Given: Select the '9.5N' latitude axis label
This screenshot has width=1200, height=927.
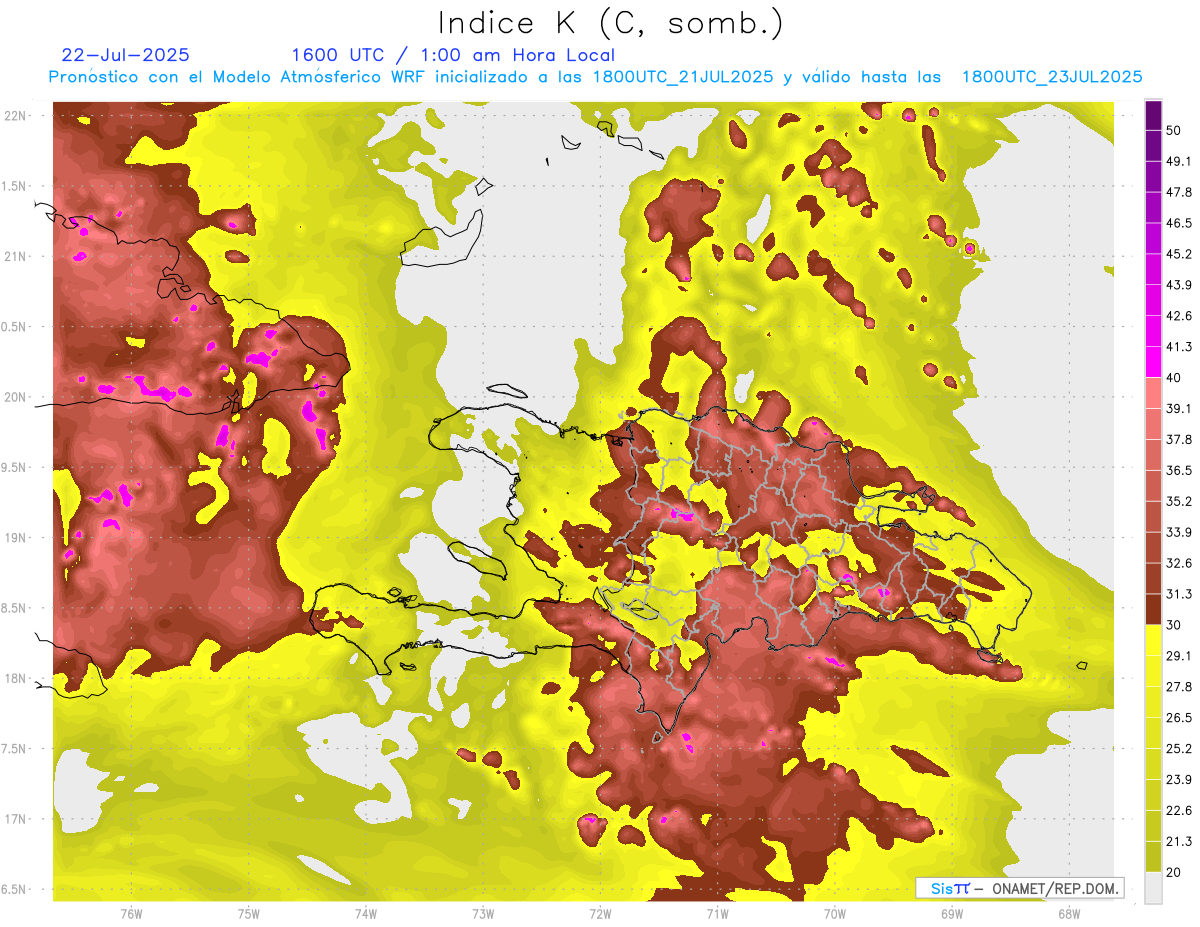Looking at the screenshot, I should point(13,467).
